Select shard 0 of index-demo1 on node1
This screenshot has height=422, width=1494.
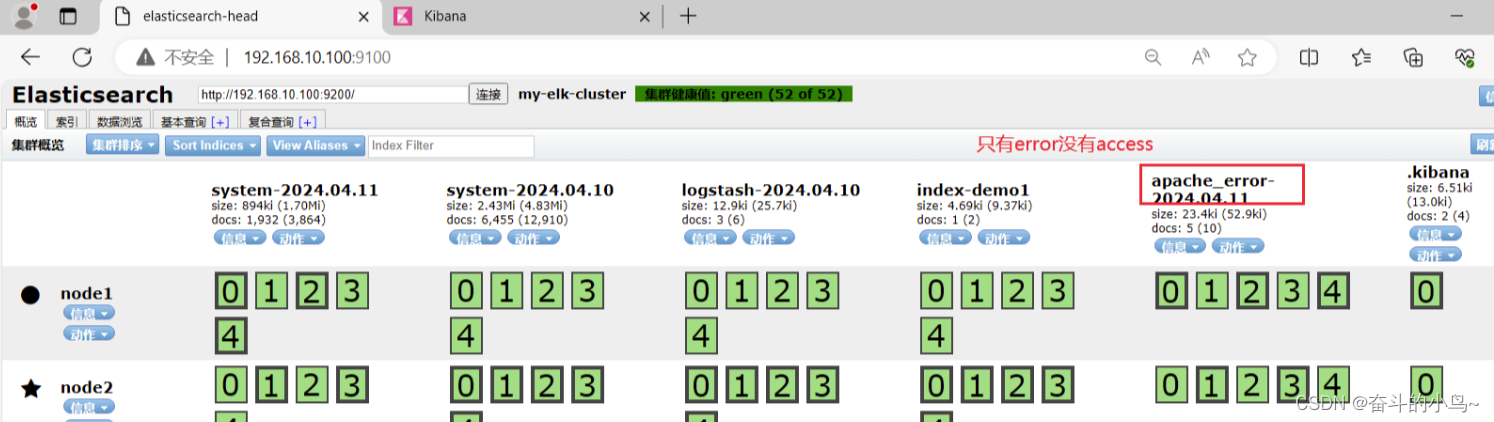click(936, 292)
